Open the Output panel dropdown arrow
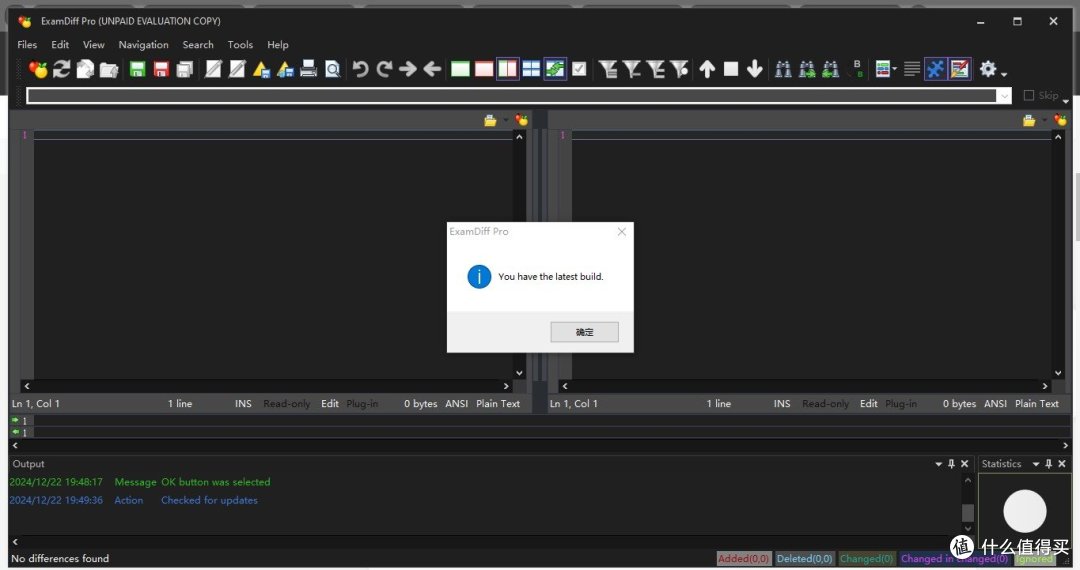Image resolution: width=1080 pixels, height=570 pixels. coord(938,464)
